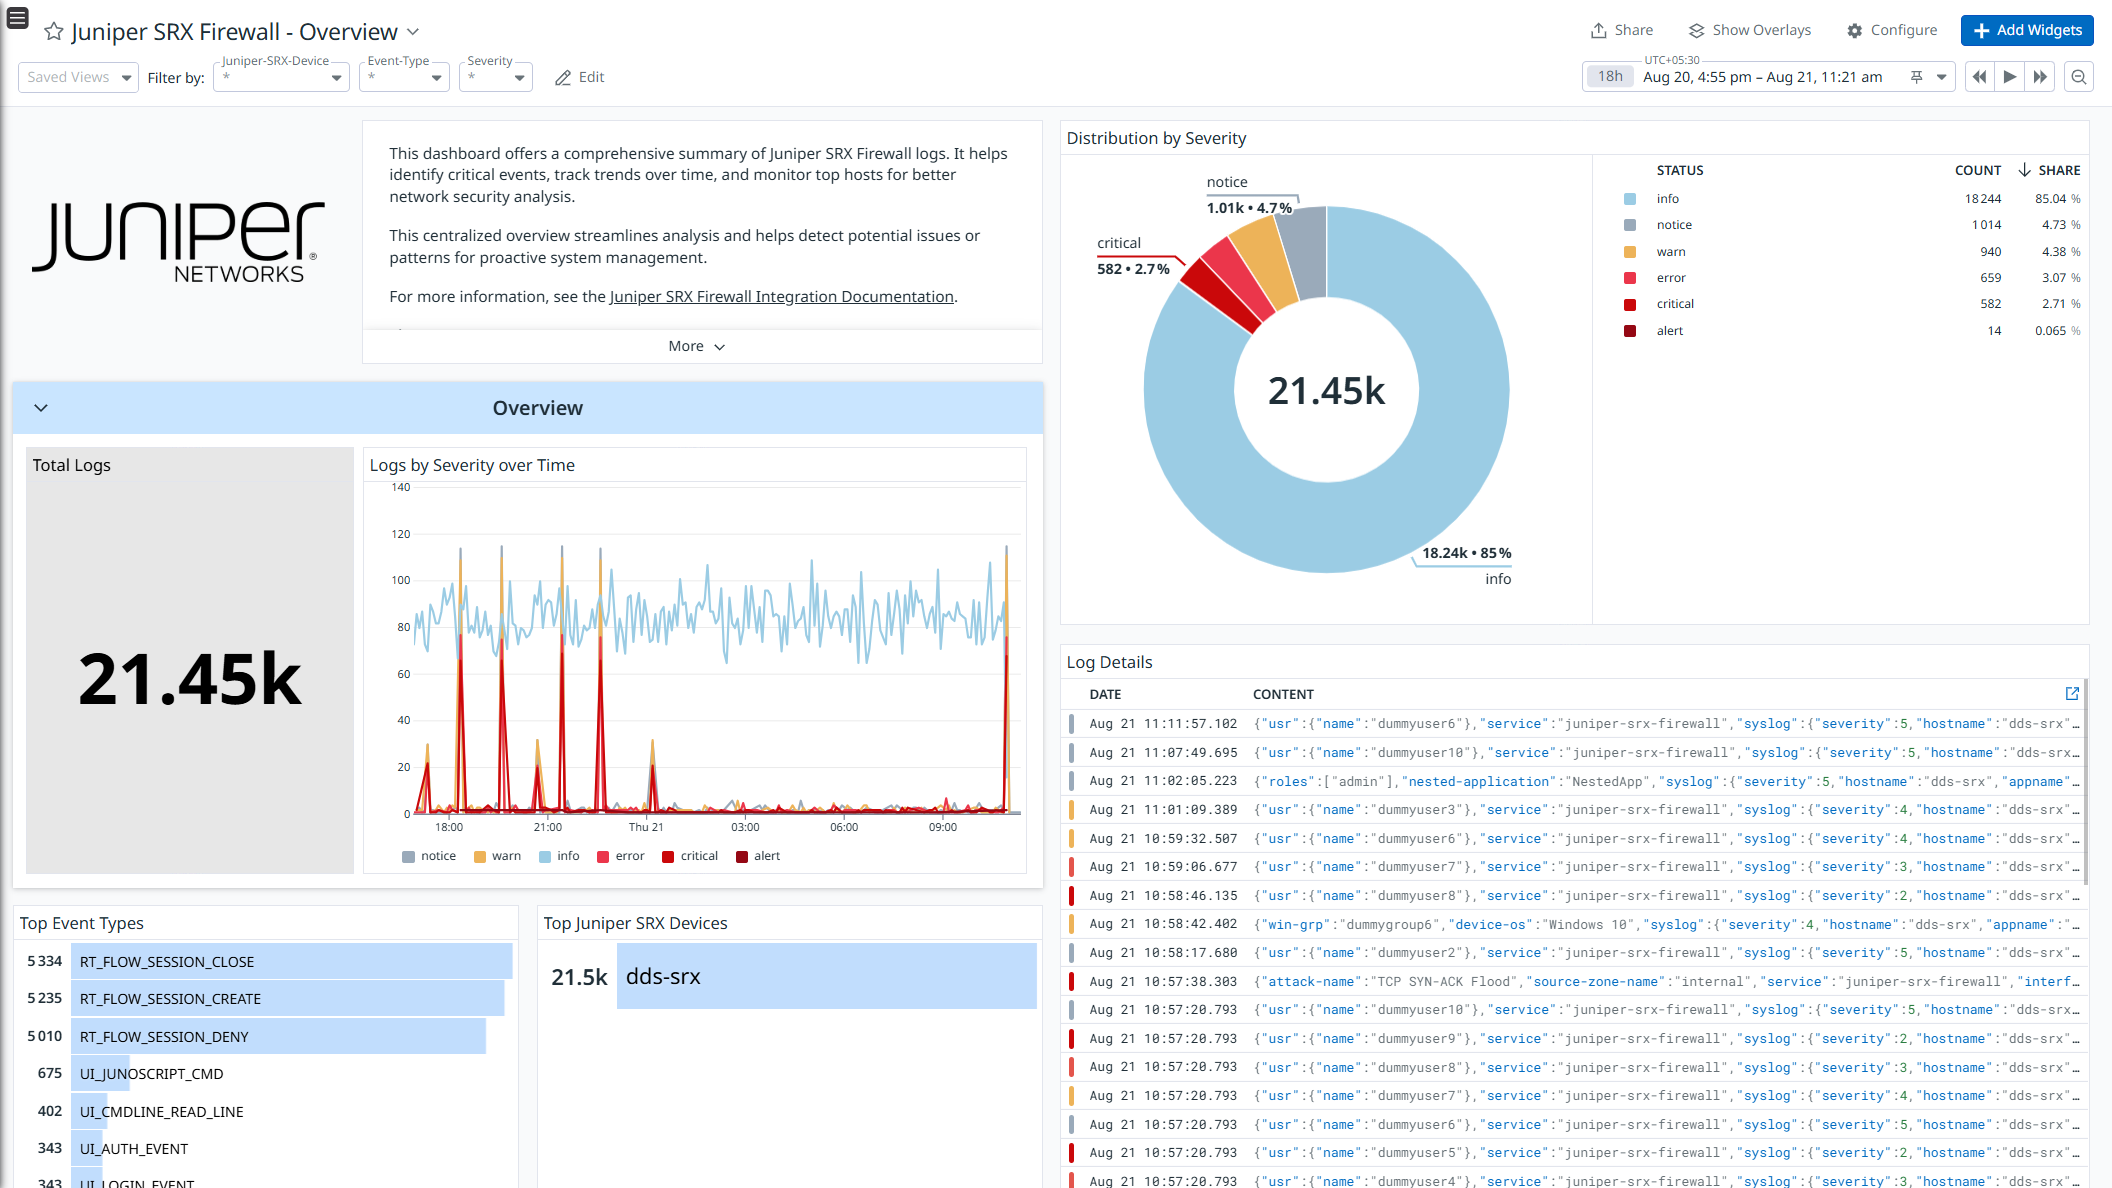Open the Saved Views dropdown
Image resolution: width=2112 pixels, height=1188 pixels.
[78, 77]
